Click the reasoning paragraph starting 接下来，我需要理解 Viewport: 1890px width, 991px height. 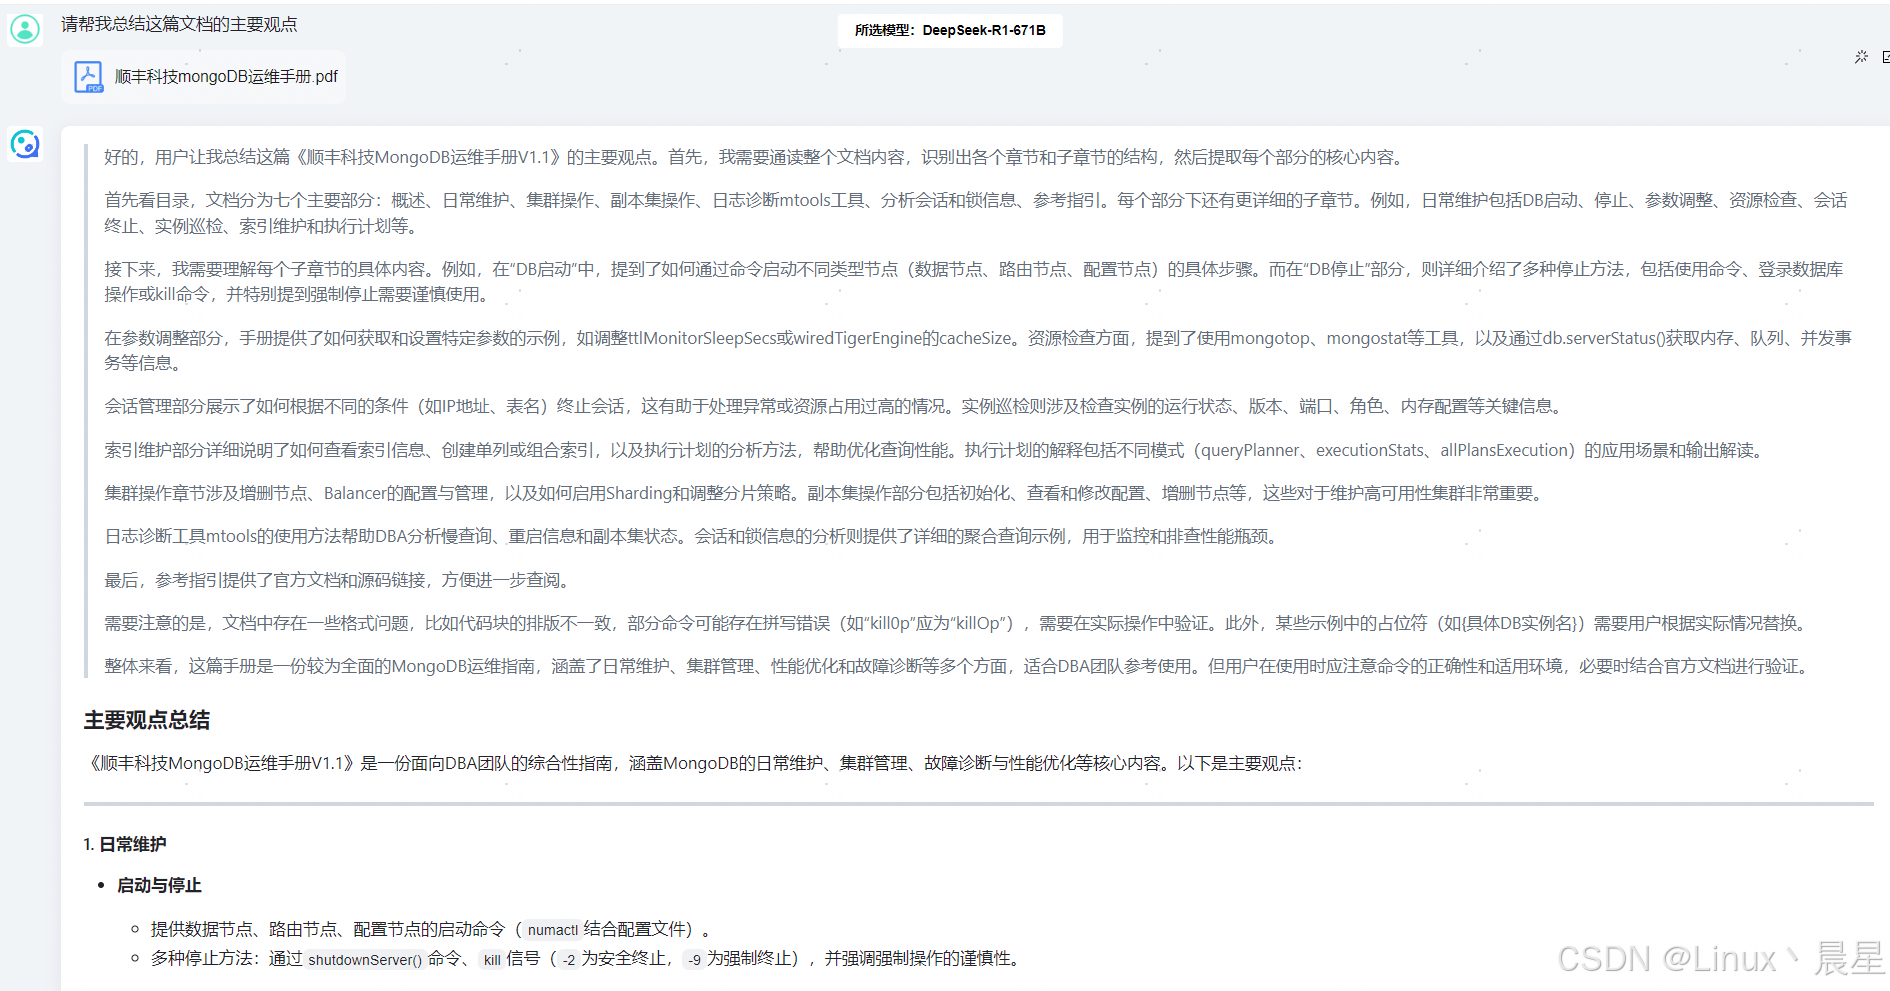click(x=974, y=282)
